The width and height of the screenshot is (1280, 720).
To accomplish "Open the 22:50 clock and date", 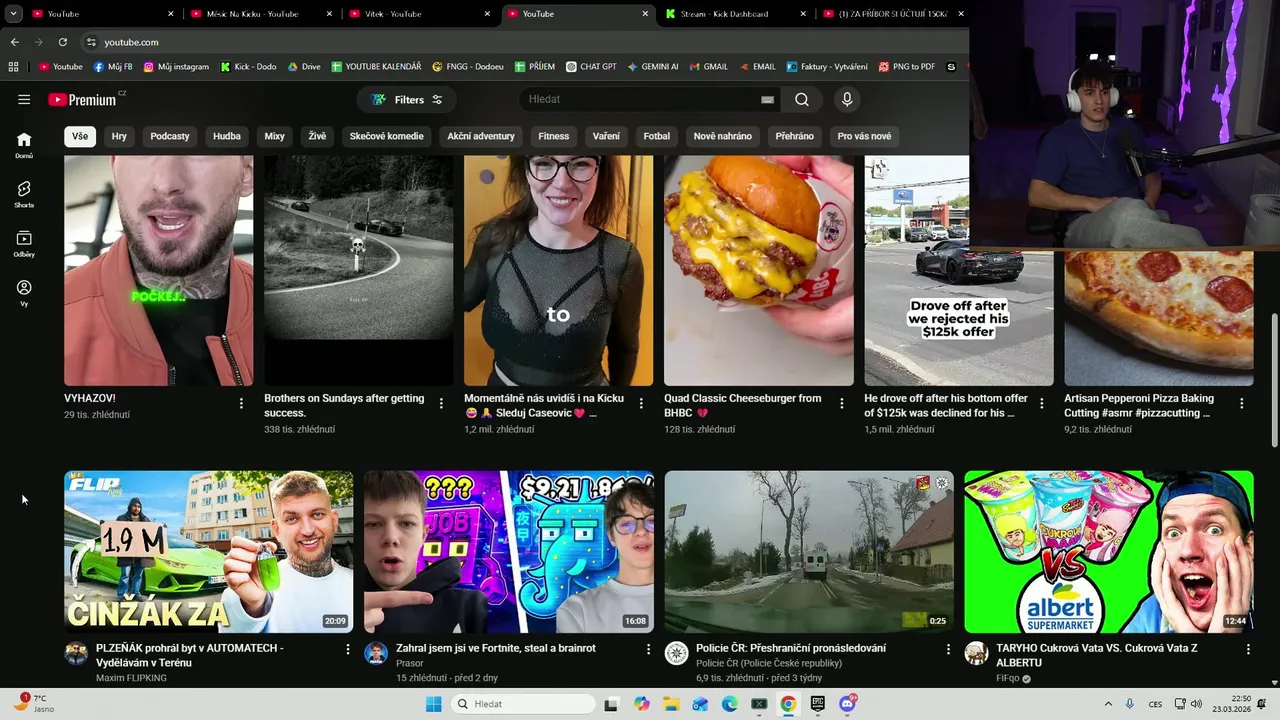I will point(1234,704).
